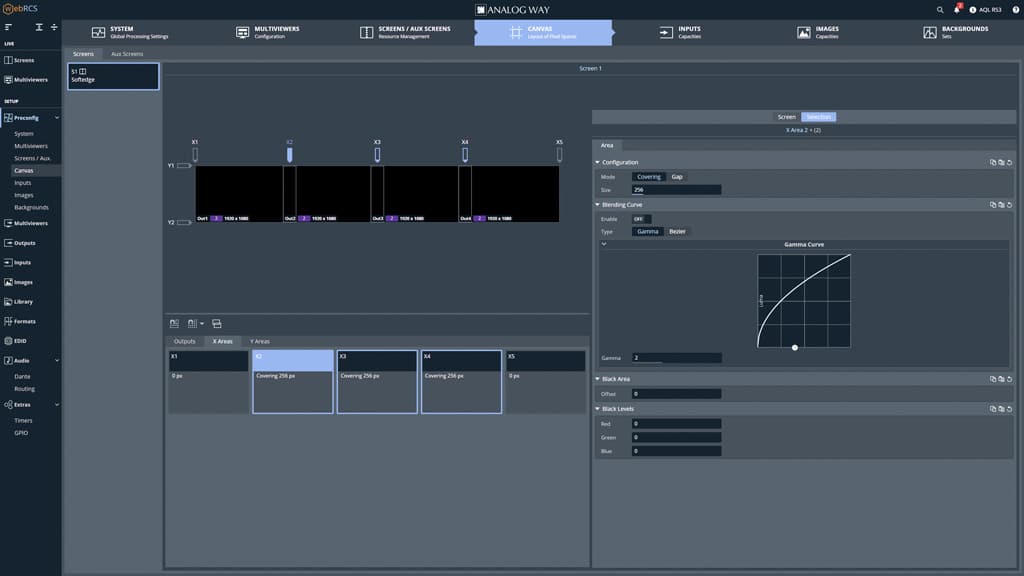Open the notifications bell
This screenshot has height=576, width=1024.
pos(956,10)
